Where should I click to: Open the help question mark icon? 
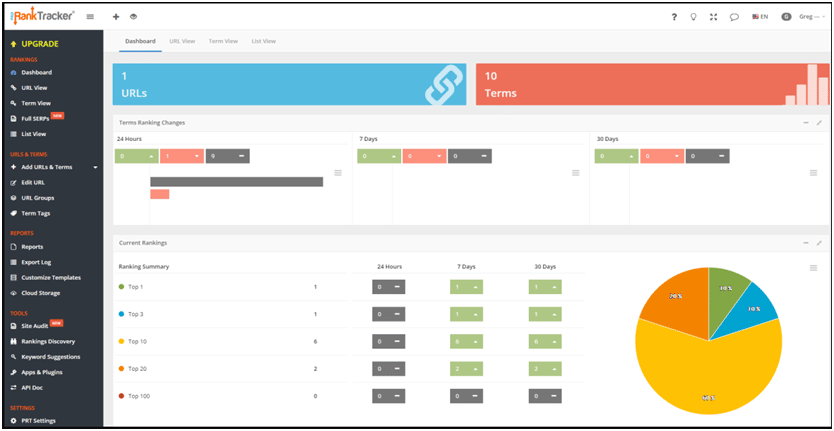(x=674, y=17)
